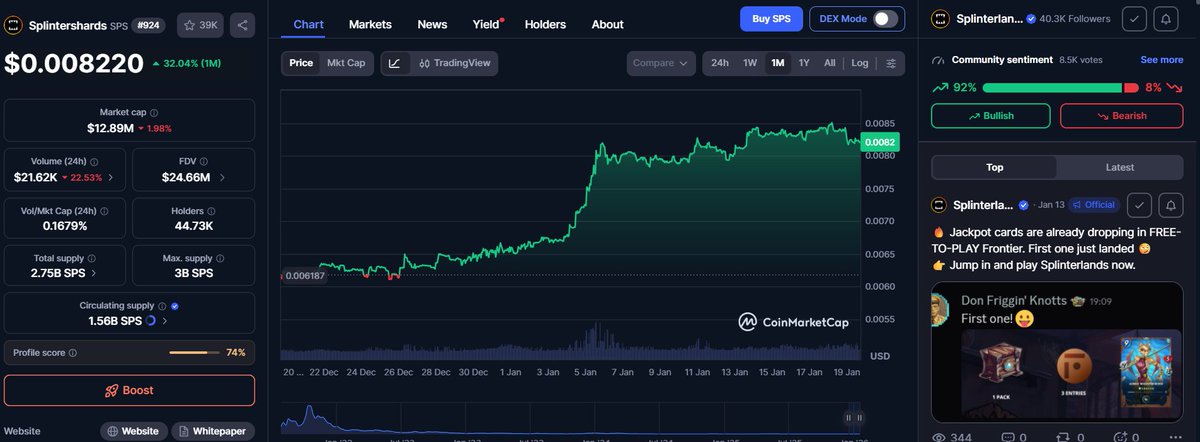Switch to TradingView chart mode

pos(455,63)
